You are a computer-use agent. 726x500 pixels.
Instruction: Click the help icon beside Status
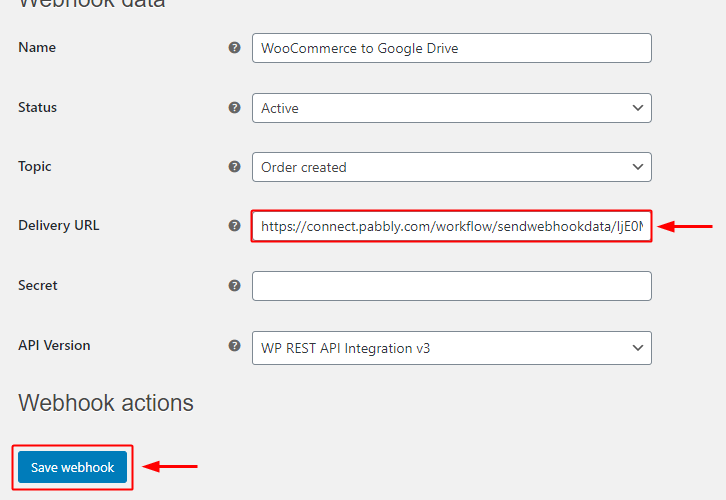point(235,108)
